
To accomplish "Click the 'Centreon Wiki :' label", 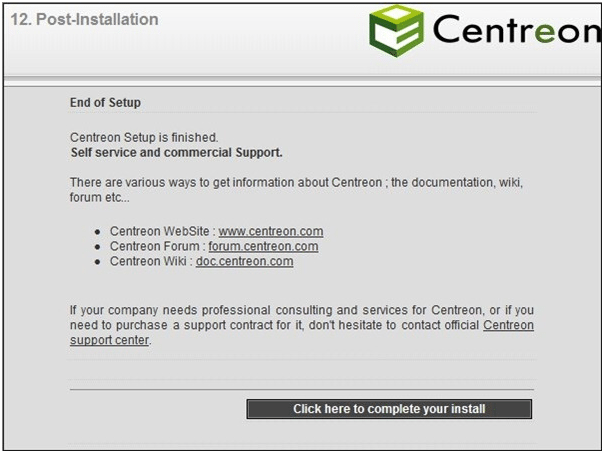I will pos(151,262).
